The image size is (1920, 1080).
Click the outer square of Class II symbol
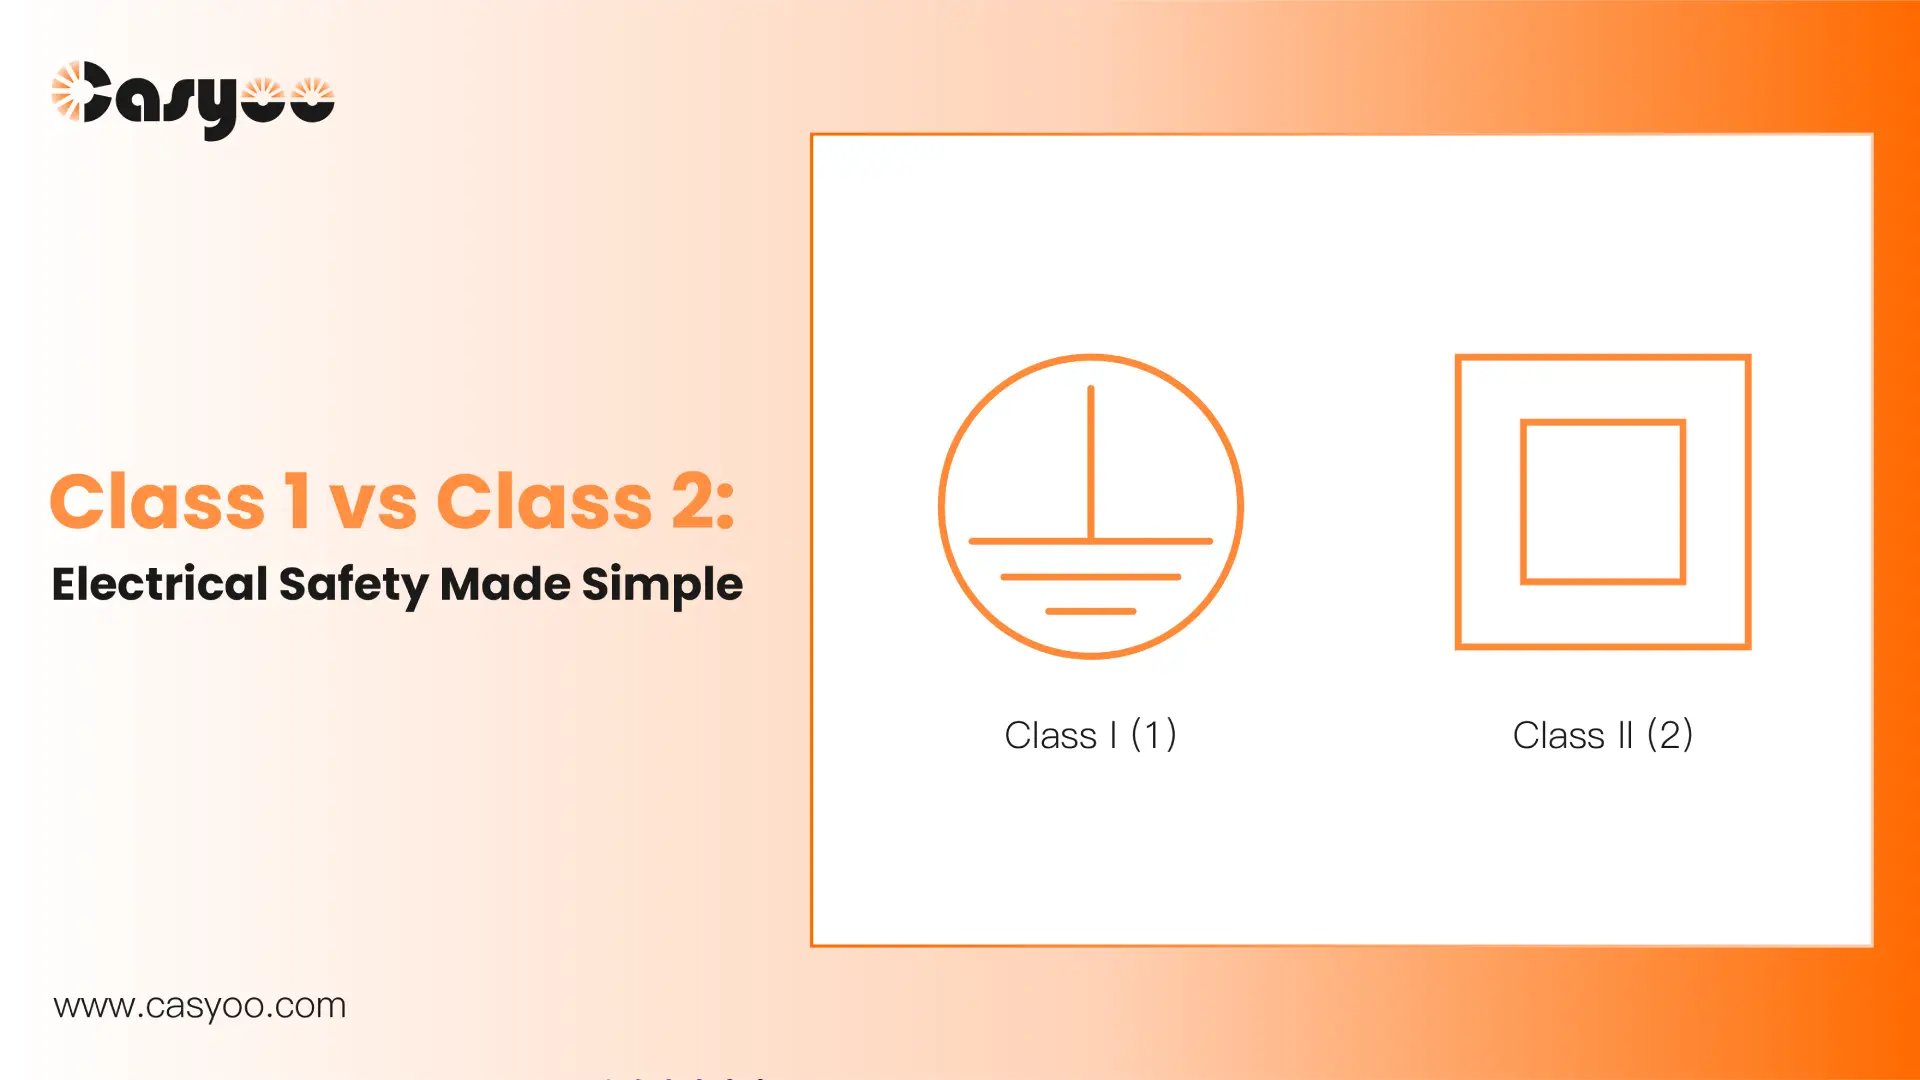click(1602, 356)
